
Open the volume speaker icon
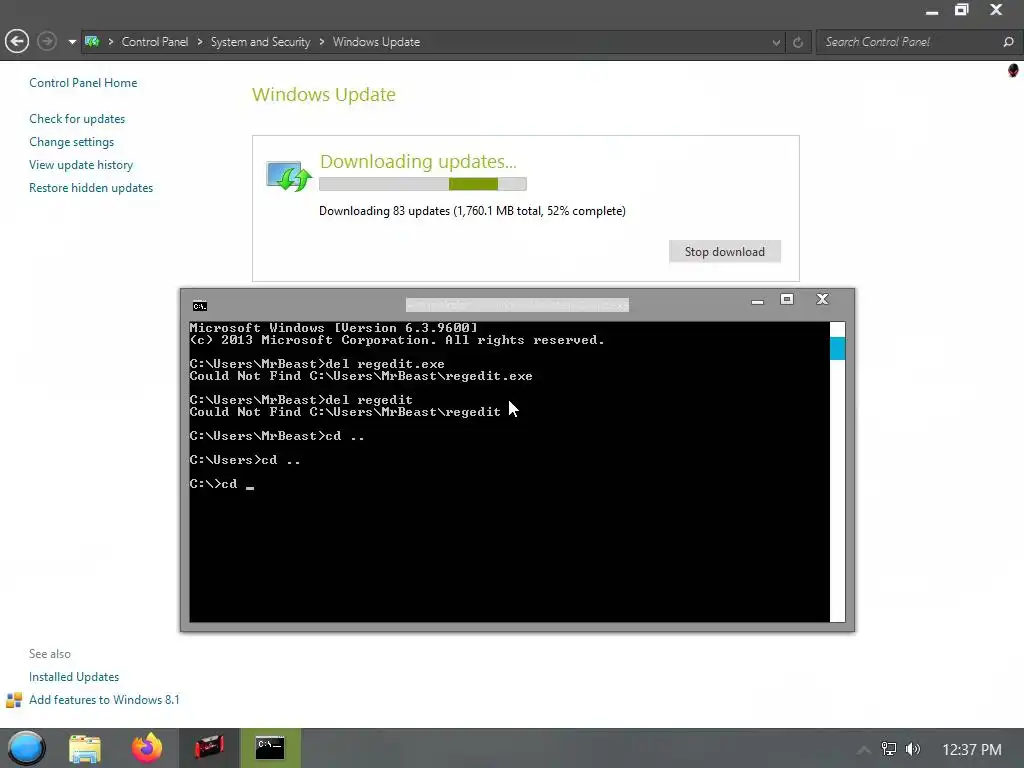[913, 749]
